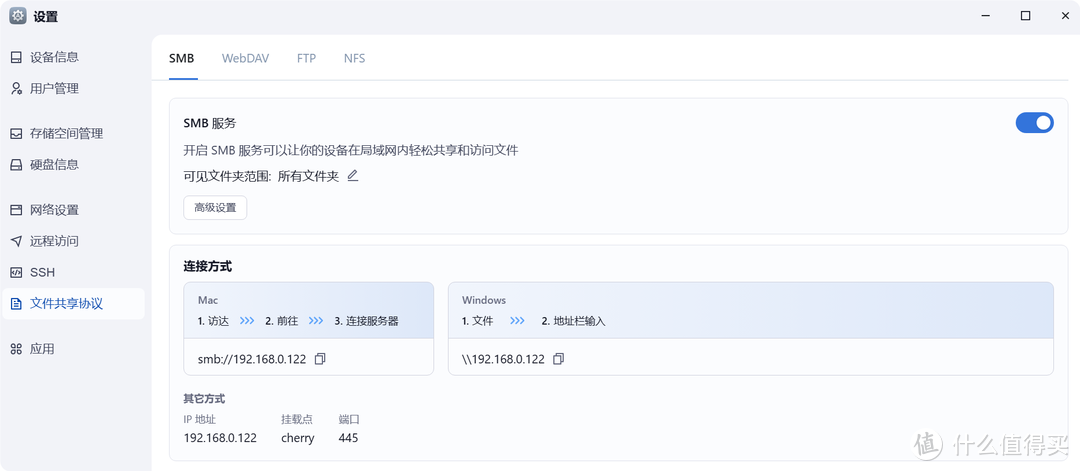1080x471 pixels.
Task: Switch to the NFS tab
Action: [354, 59]
